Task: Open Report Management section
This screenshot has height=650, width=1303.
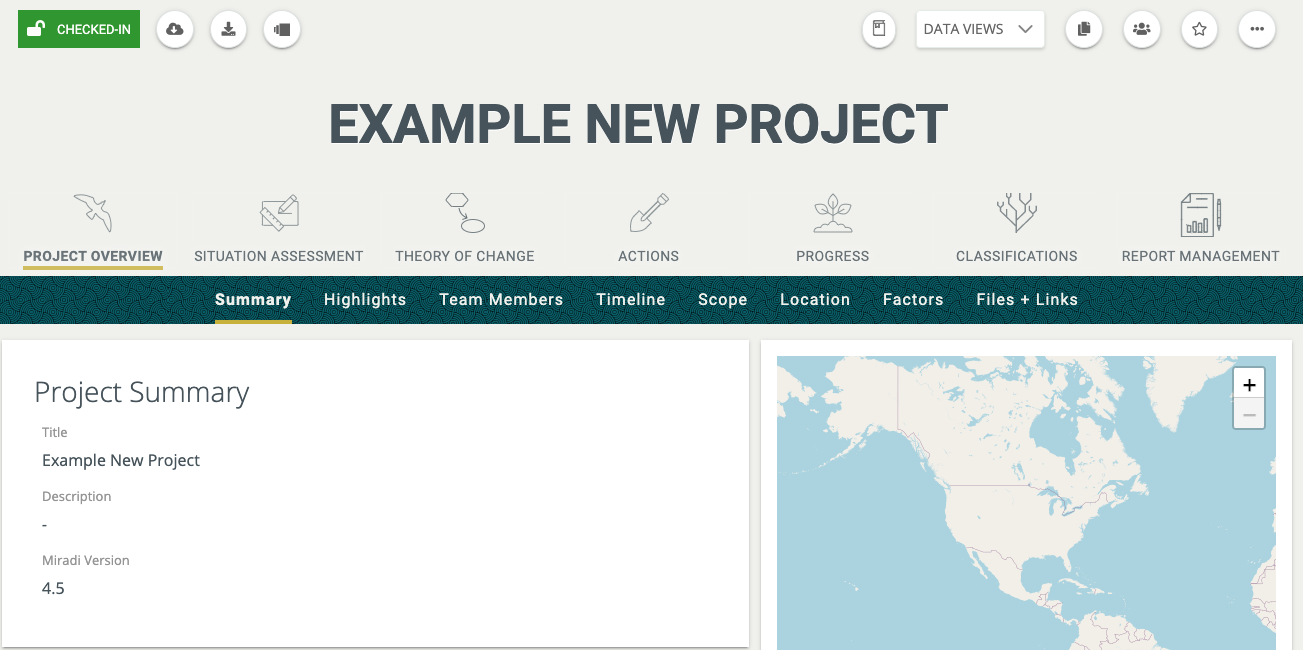Action: 1200,230
